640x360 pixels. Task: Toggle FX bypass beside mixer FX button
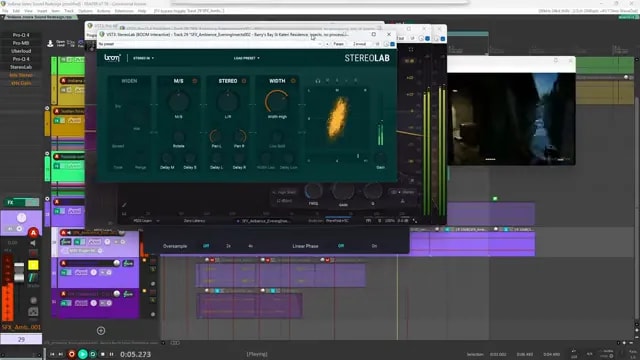pos(32,202)
